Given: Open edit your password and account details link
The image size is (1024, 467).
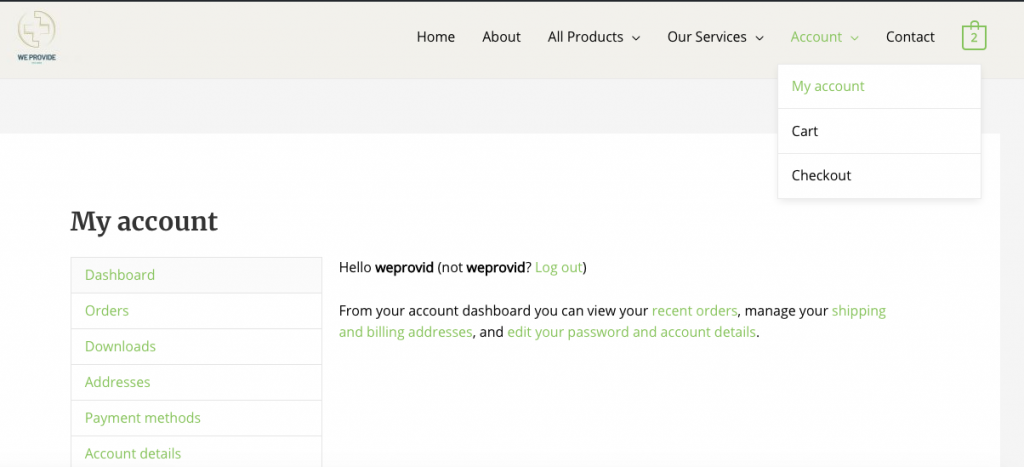Looking at the screenshot, I should [632, 332].
